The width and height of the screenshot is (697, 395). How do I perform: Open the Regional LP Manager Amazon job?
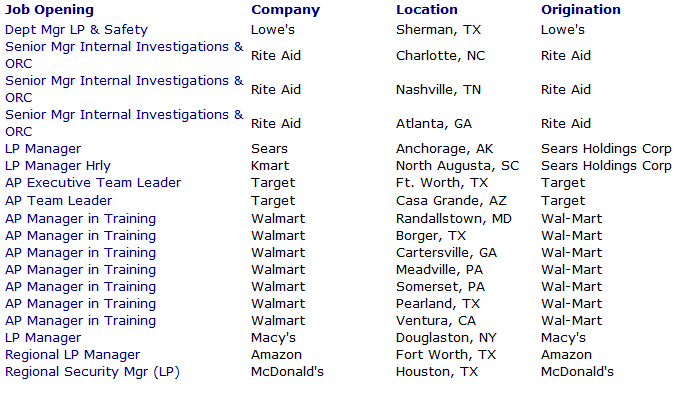pyautogui.click(x=72, y=355)
